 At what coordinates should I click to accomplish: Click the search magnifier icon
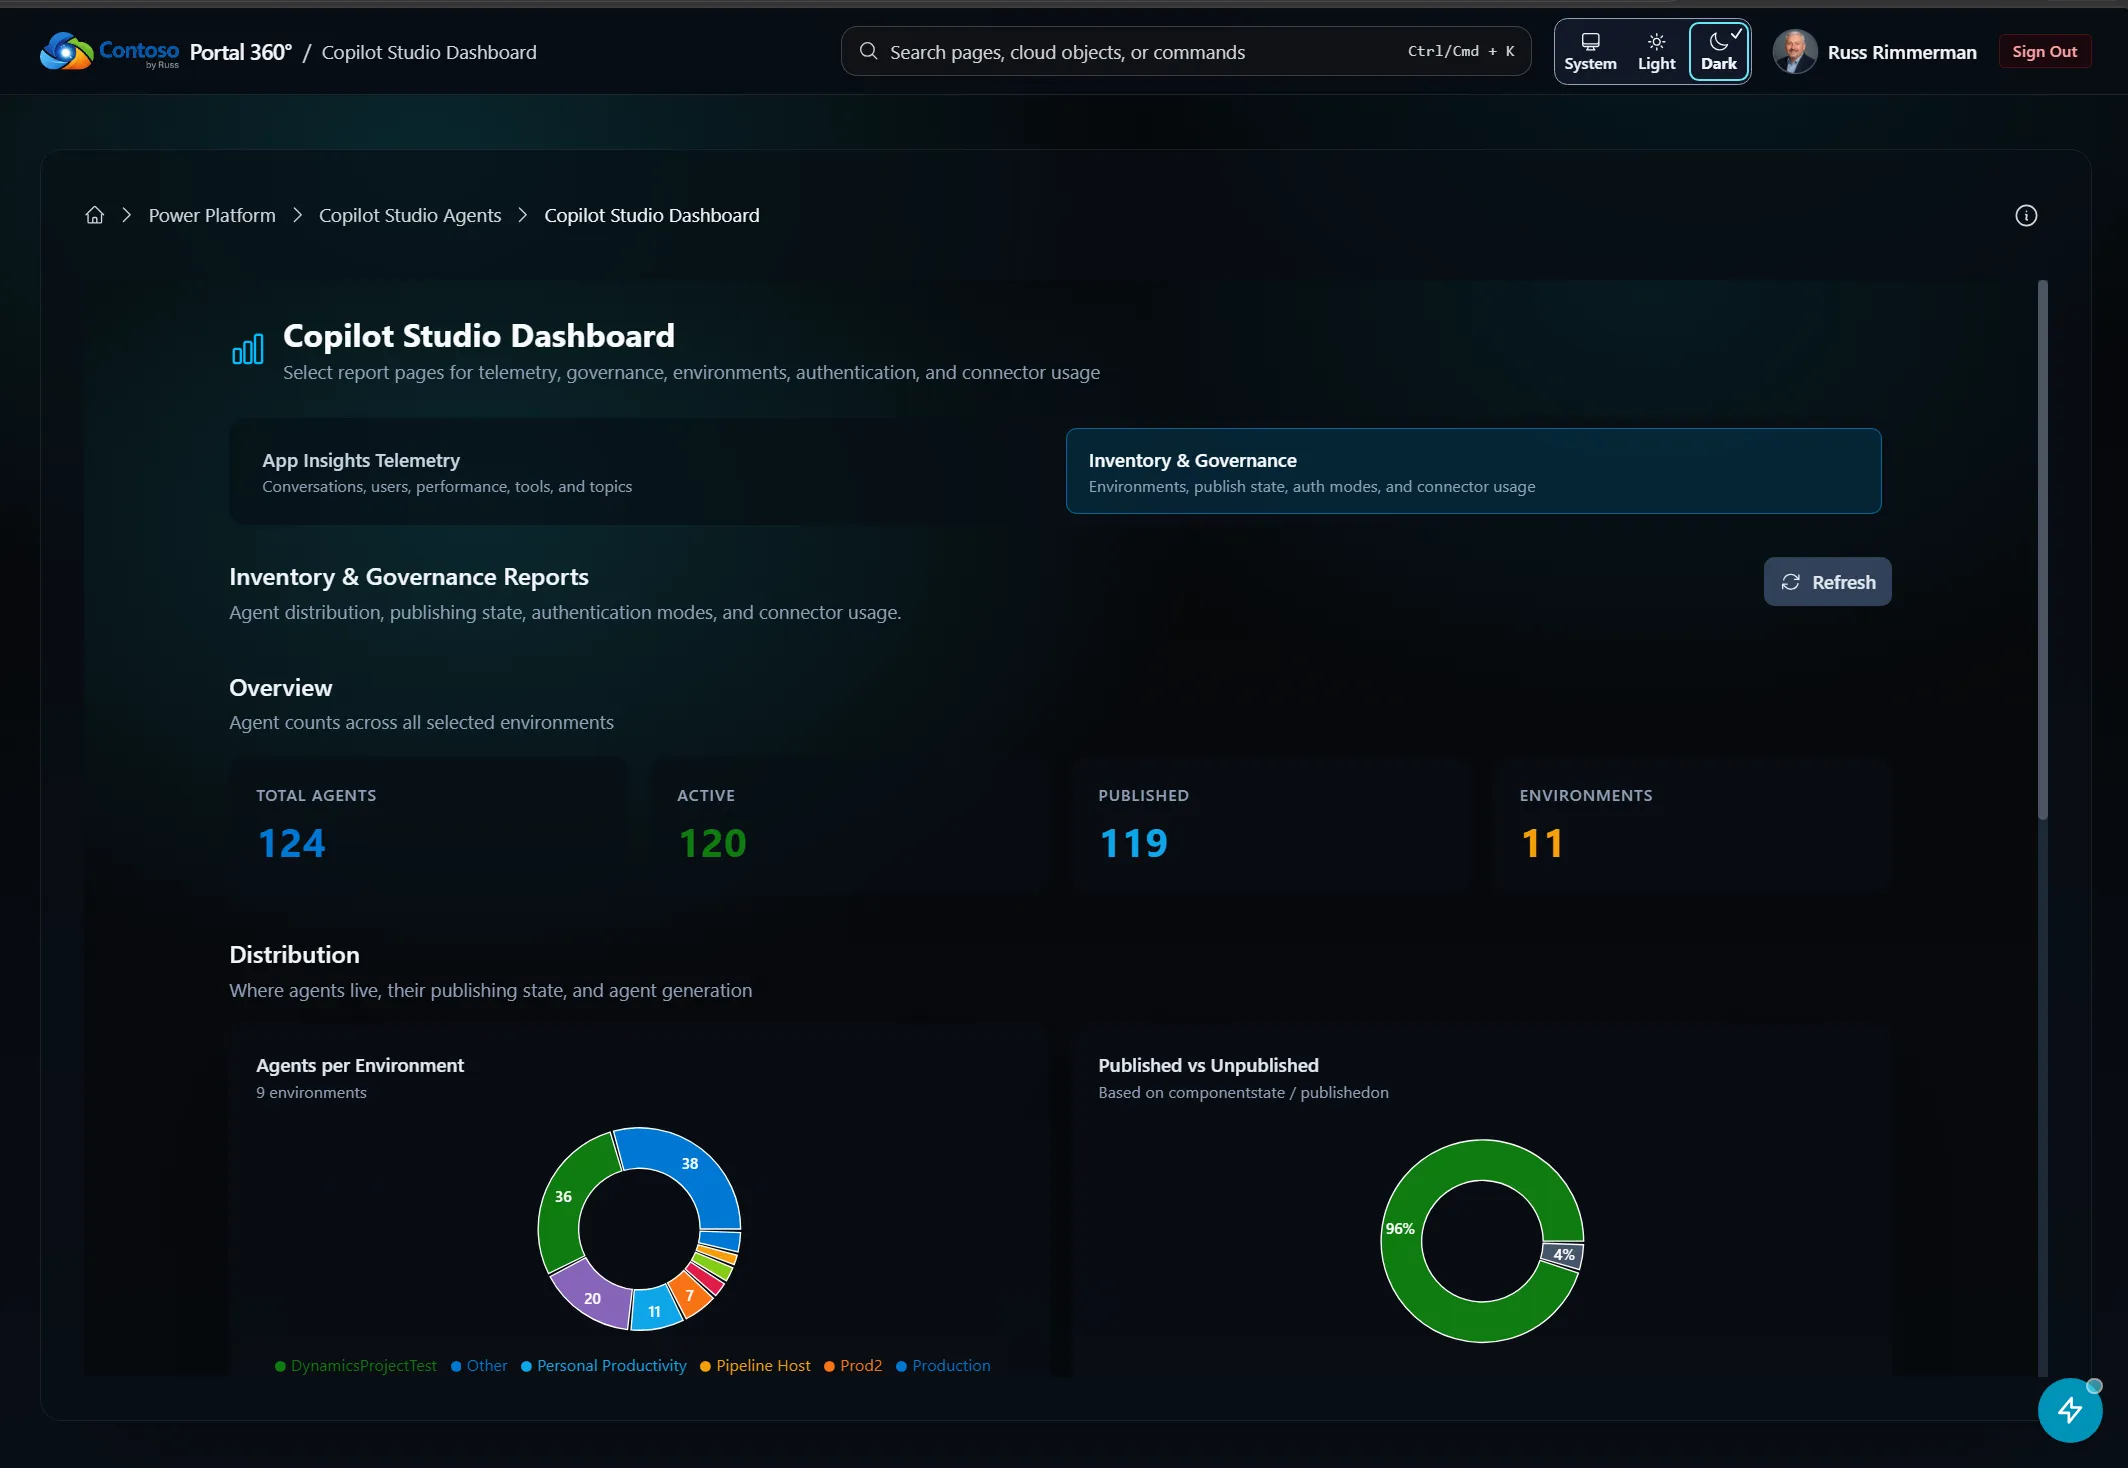click(x=868, y=51)
